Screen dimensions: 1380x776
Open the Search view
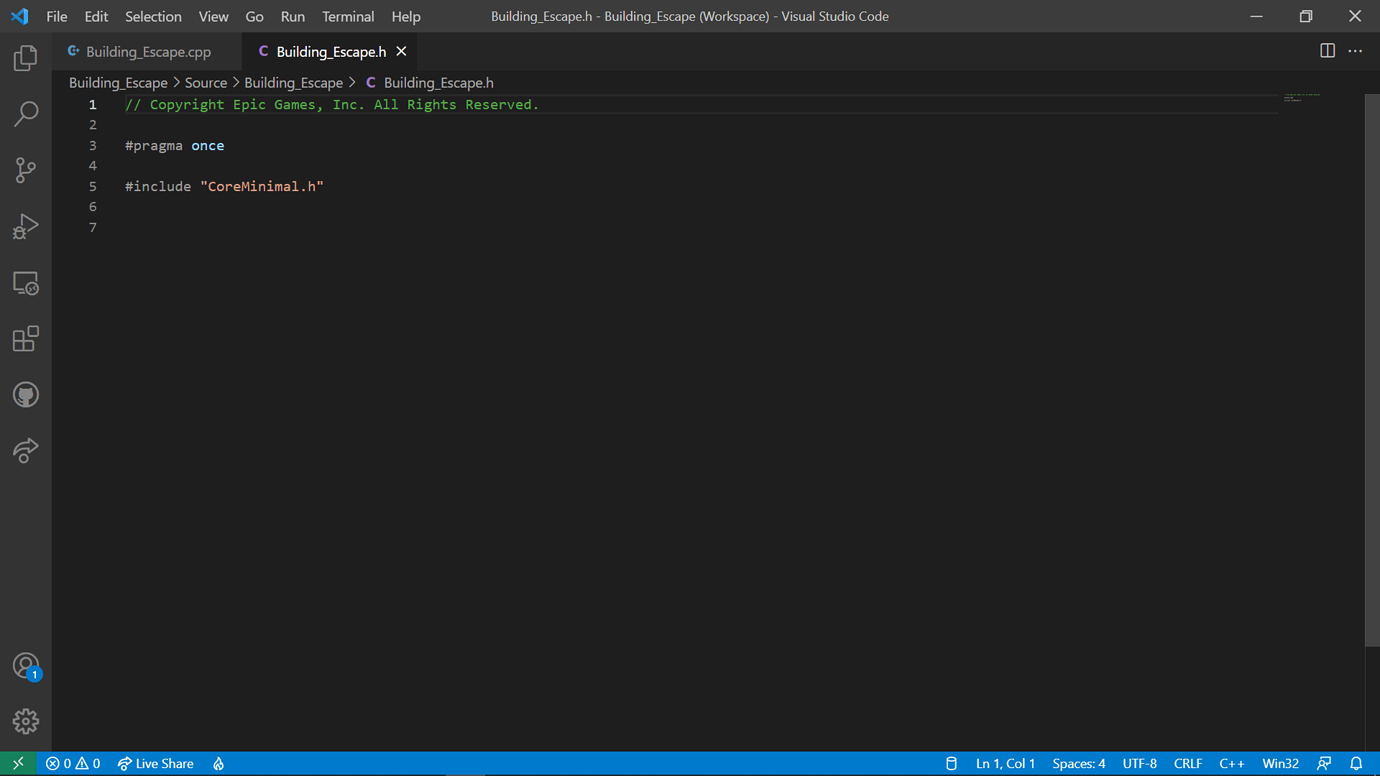(26, 114)
